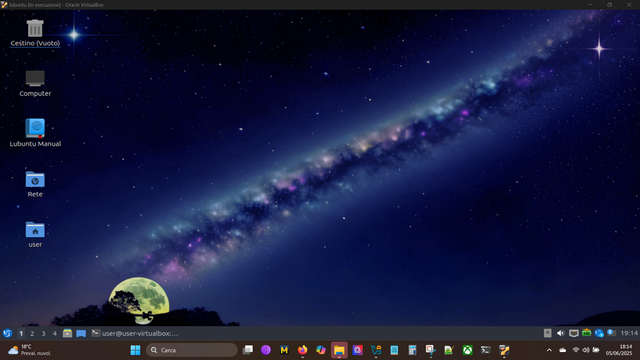Click the Cerca search field in Windows taskbar
640x360 pixels.
(x=192, y=350)
